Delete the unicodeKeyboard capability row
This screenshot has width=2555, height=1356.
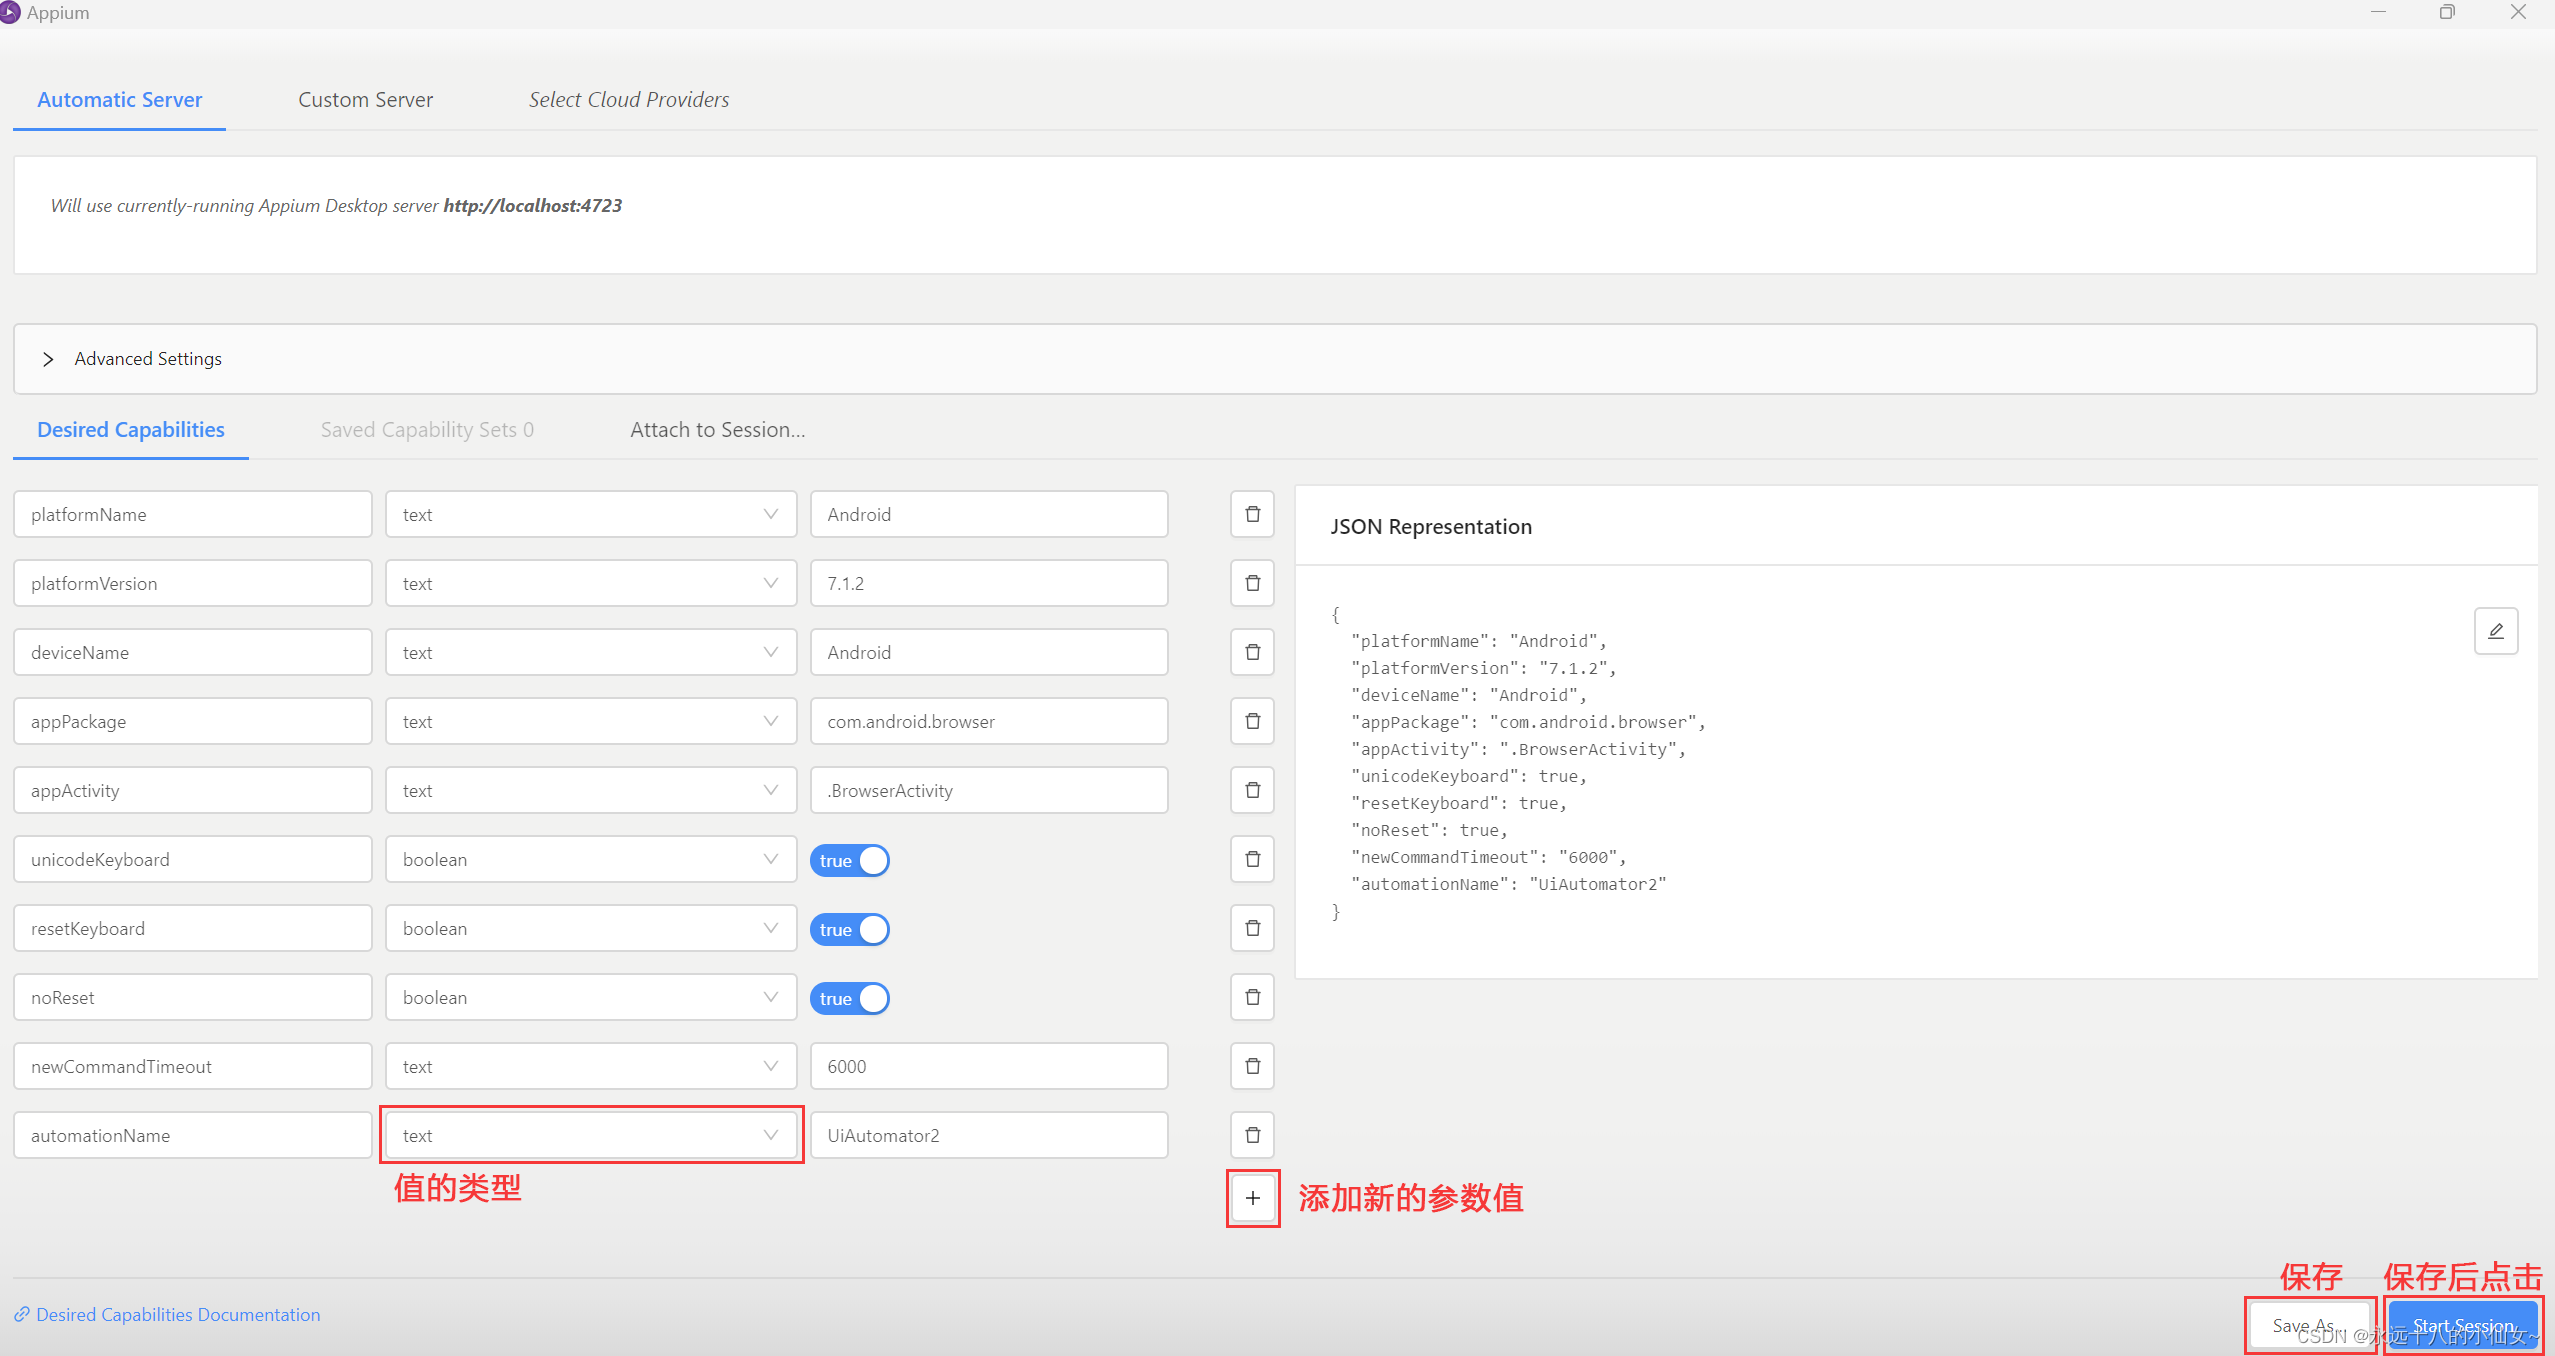point(1252,859)
